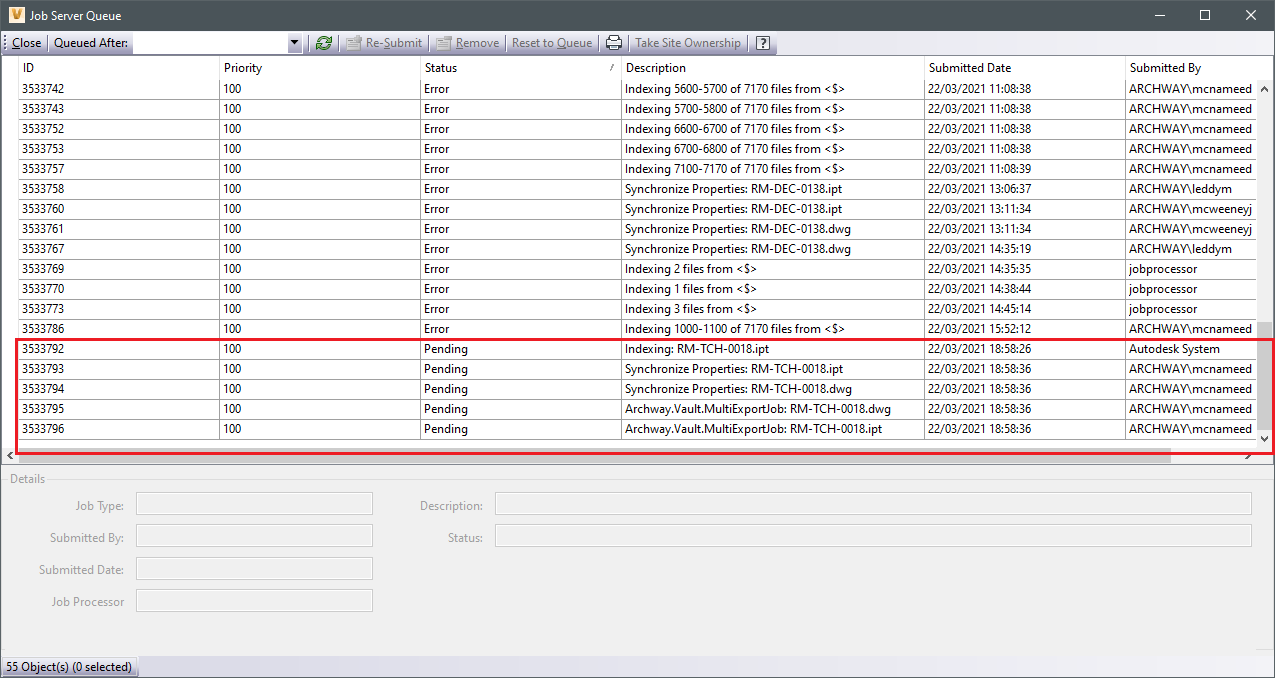This screenshot has width=1275, height=678.
Task: Open help using the question mark icon
Action: click(761, 43)
